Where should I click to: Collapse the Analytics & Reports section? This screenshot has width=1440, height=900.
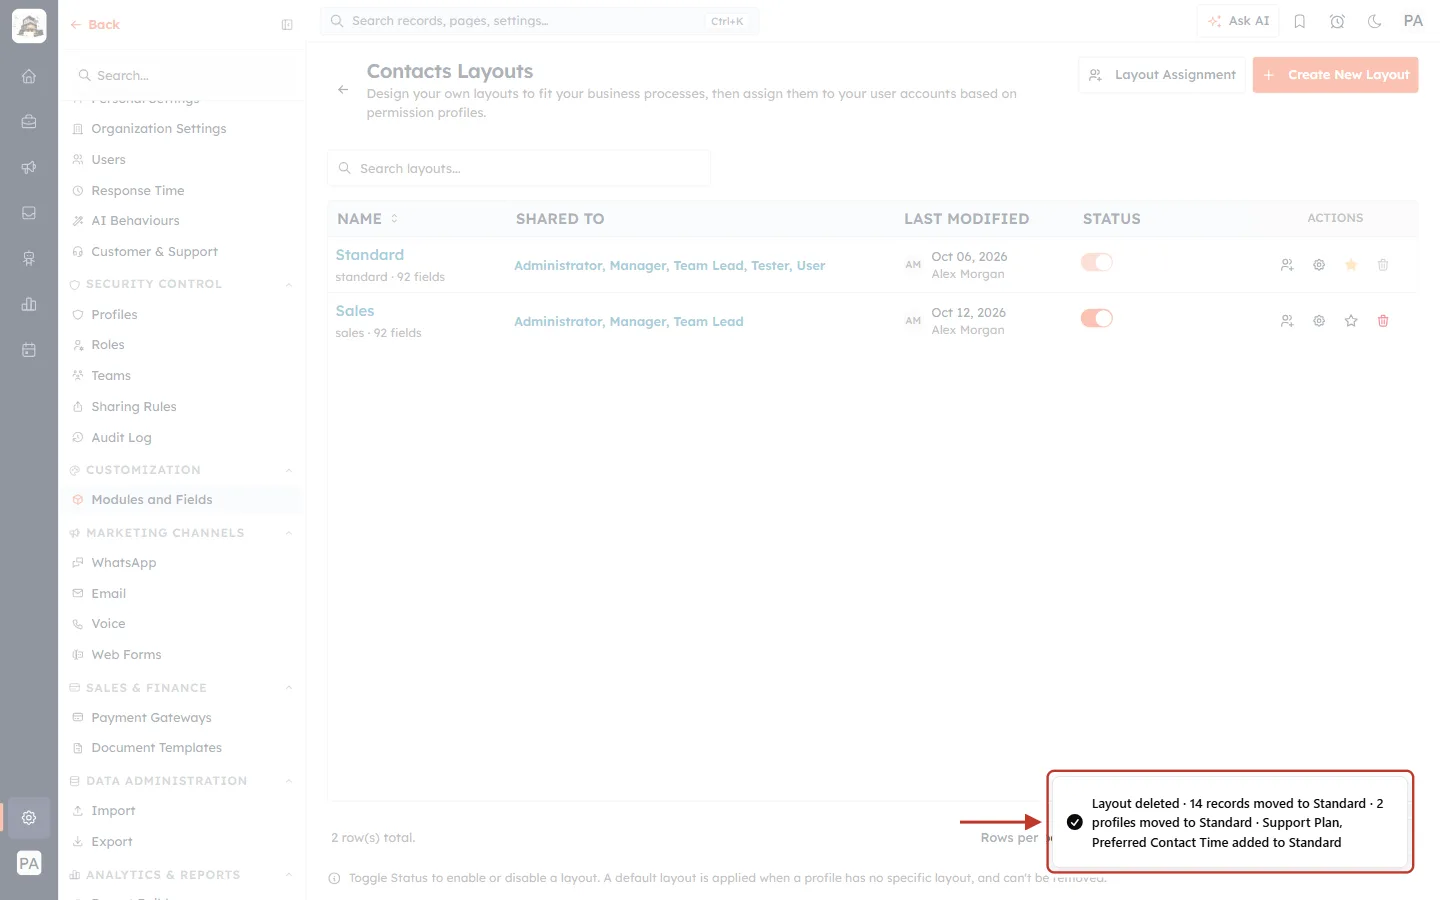[x=289, y=875]
